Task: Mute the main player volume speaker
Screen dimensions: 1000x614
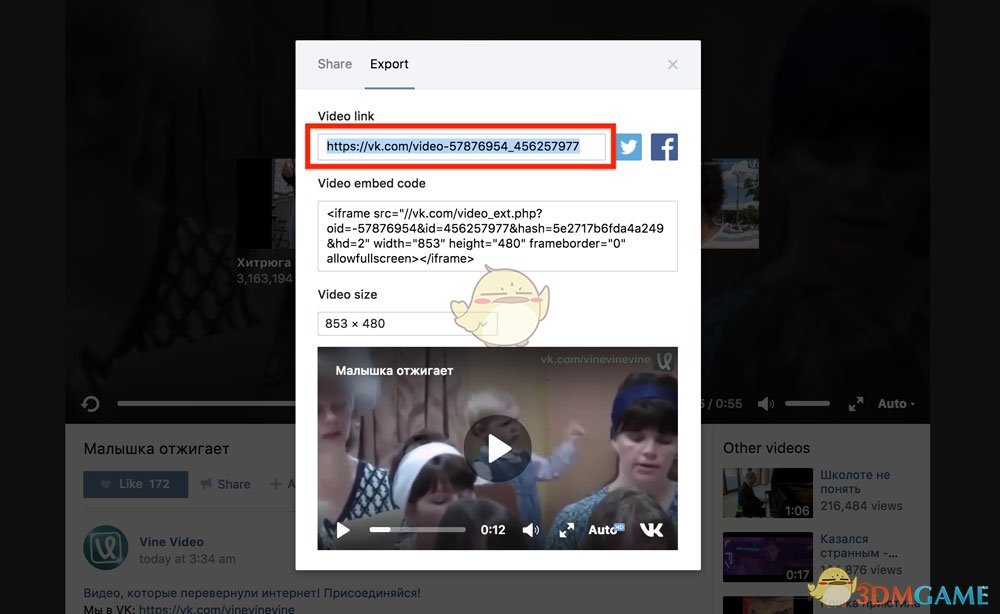Action: coord(766,404)
